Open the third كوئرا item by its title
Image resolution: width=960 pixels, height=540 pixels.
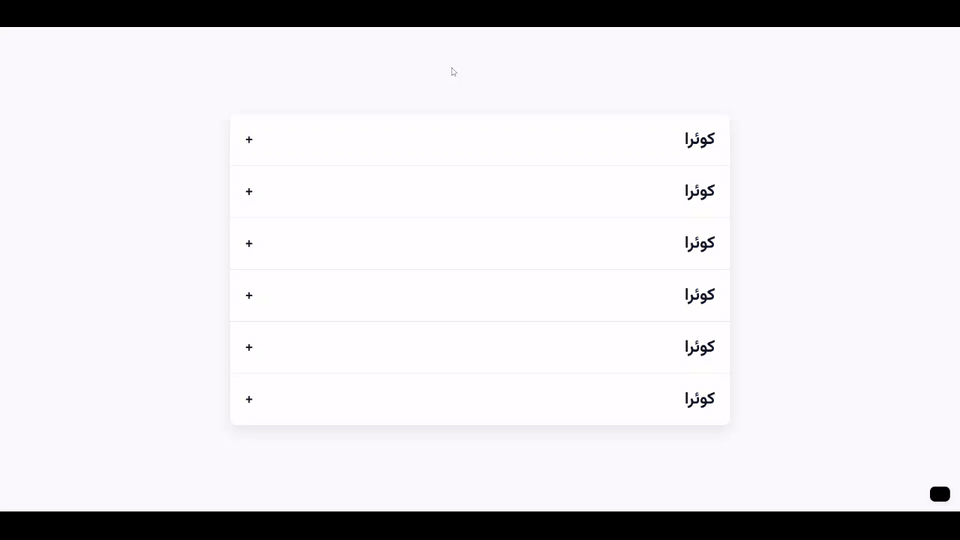point(699,243)
